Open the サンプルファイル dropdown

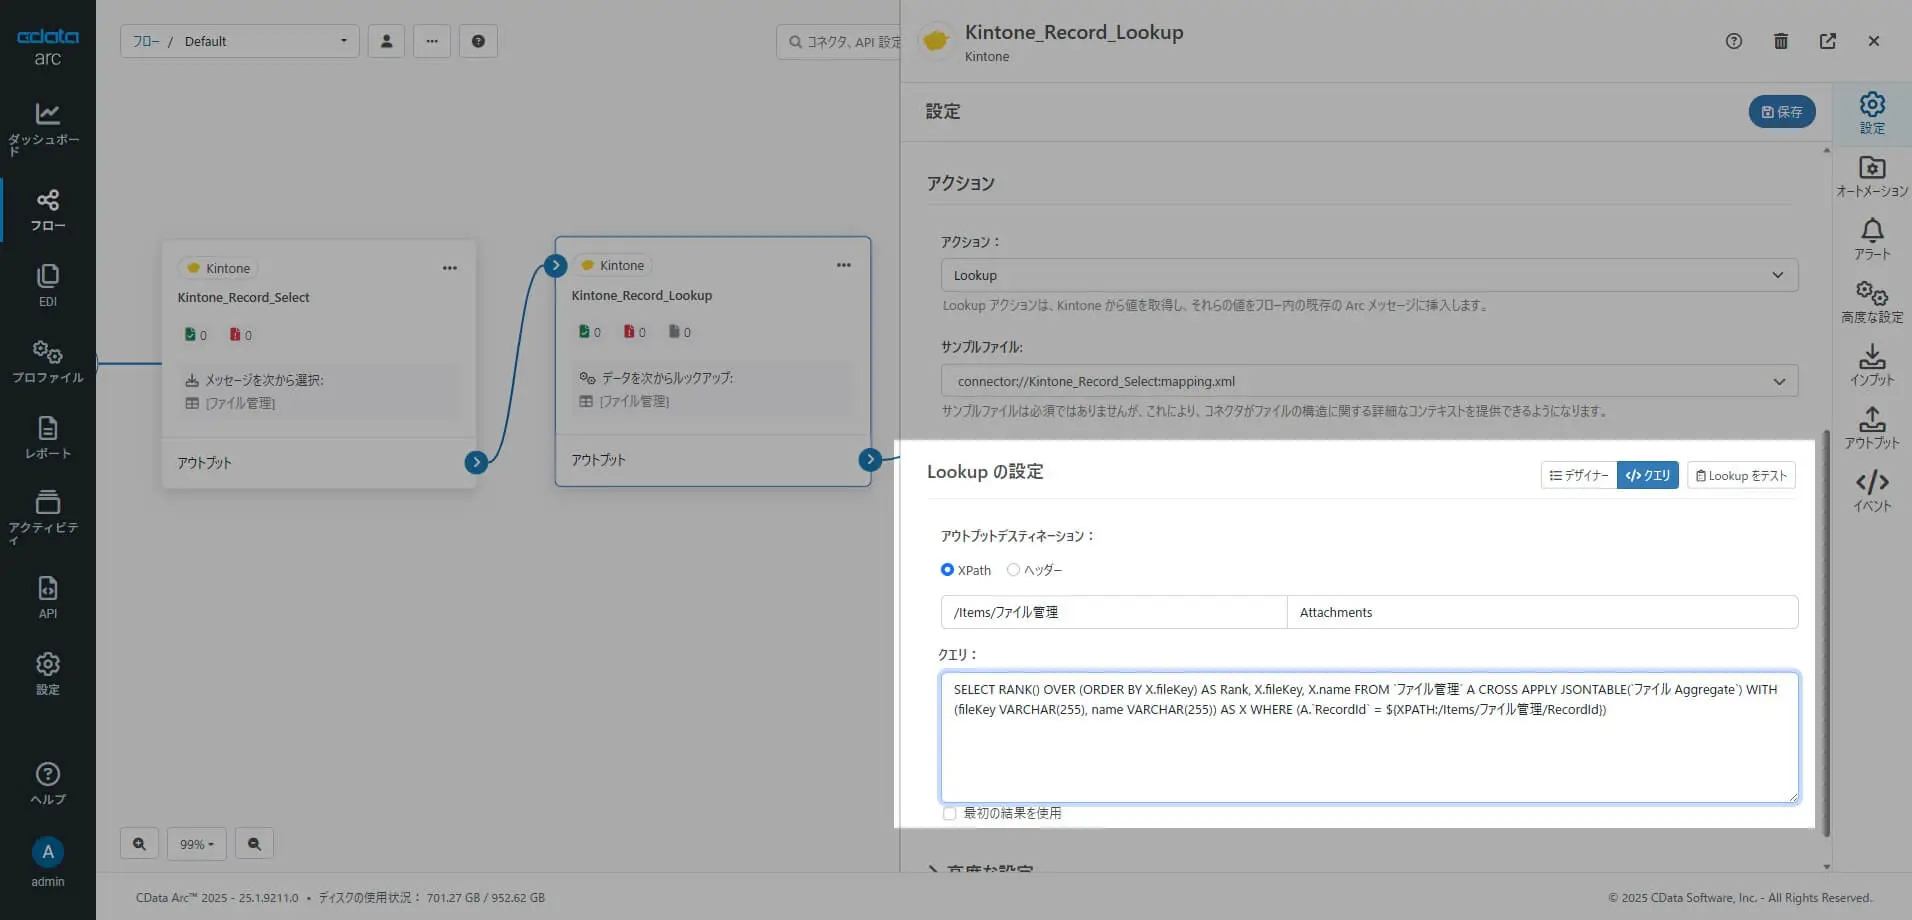pos(1369,381)
